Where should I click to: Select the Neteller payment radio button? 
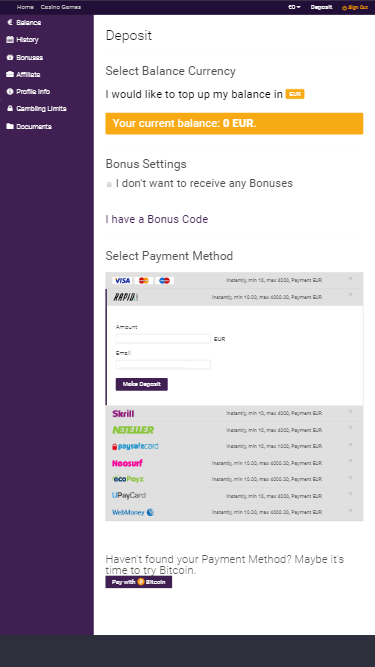(x=351, y=428)
